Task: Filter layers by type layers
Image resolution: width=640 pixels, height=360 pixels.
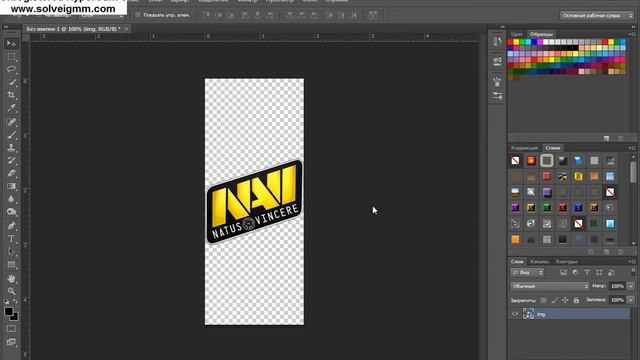Action: click(x=587, y=273)
